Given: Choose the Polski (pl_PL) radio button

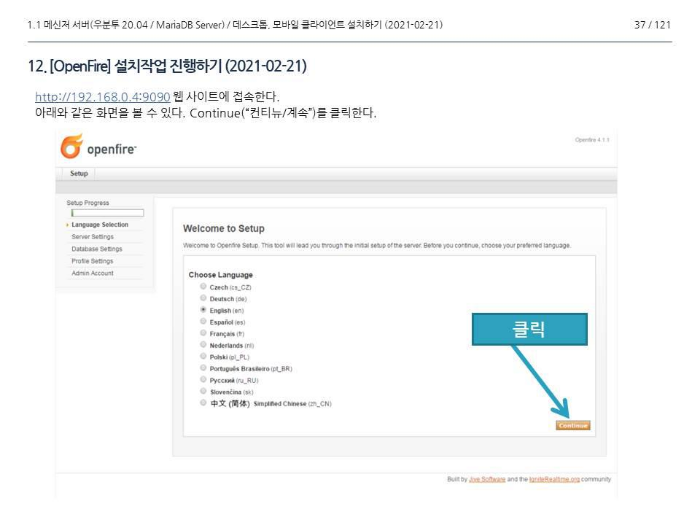Looking at the screenshot, I should coord(203,356).
